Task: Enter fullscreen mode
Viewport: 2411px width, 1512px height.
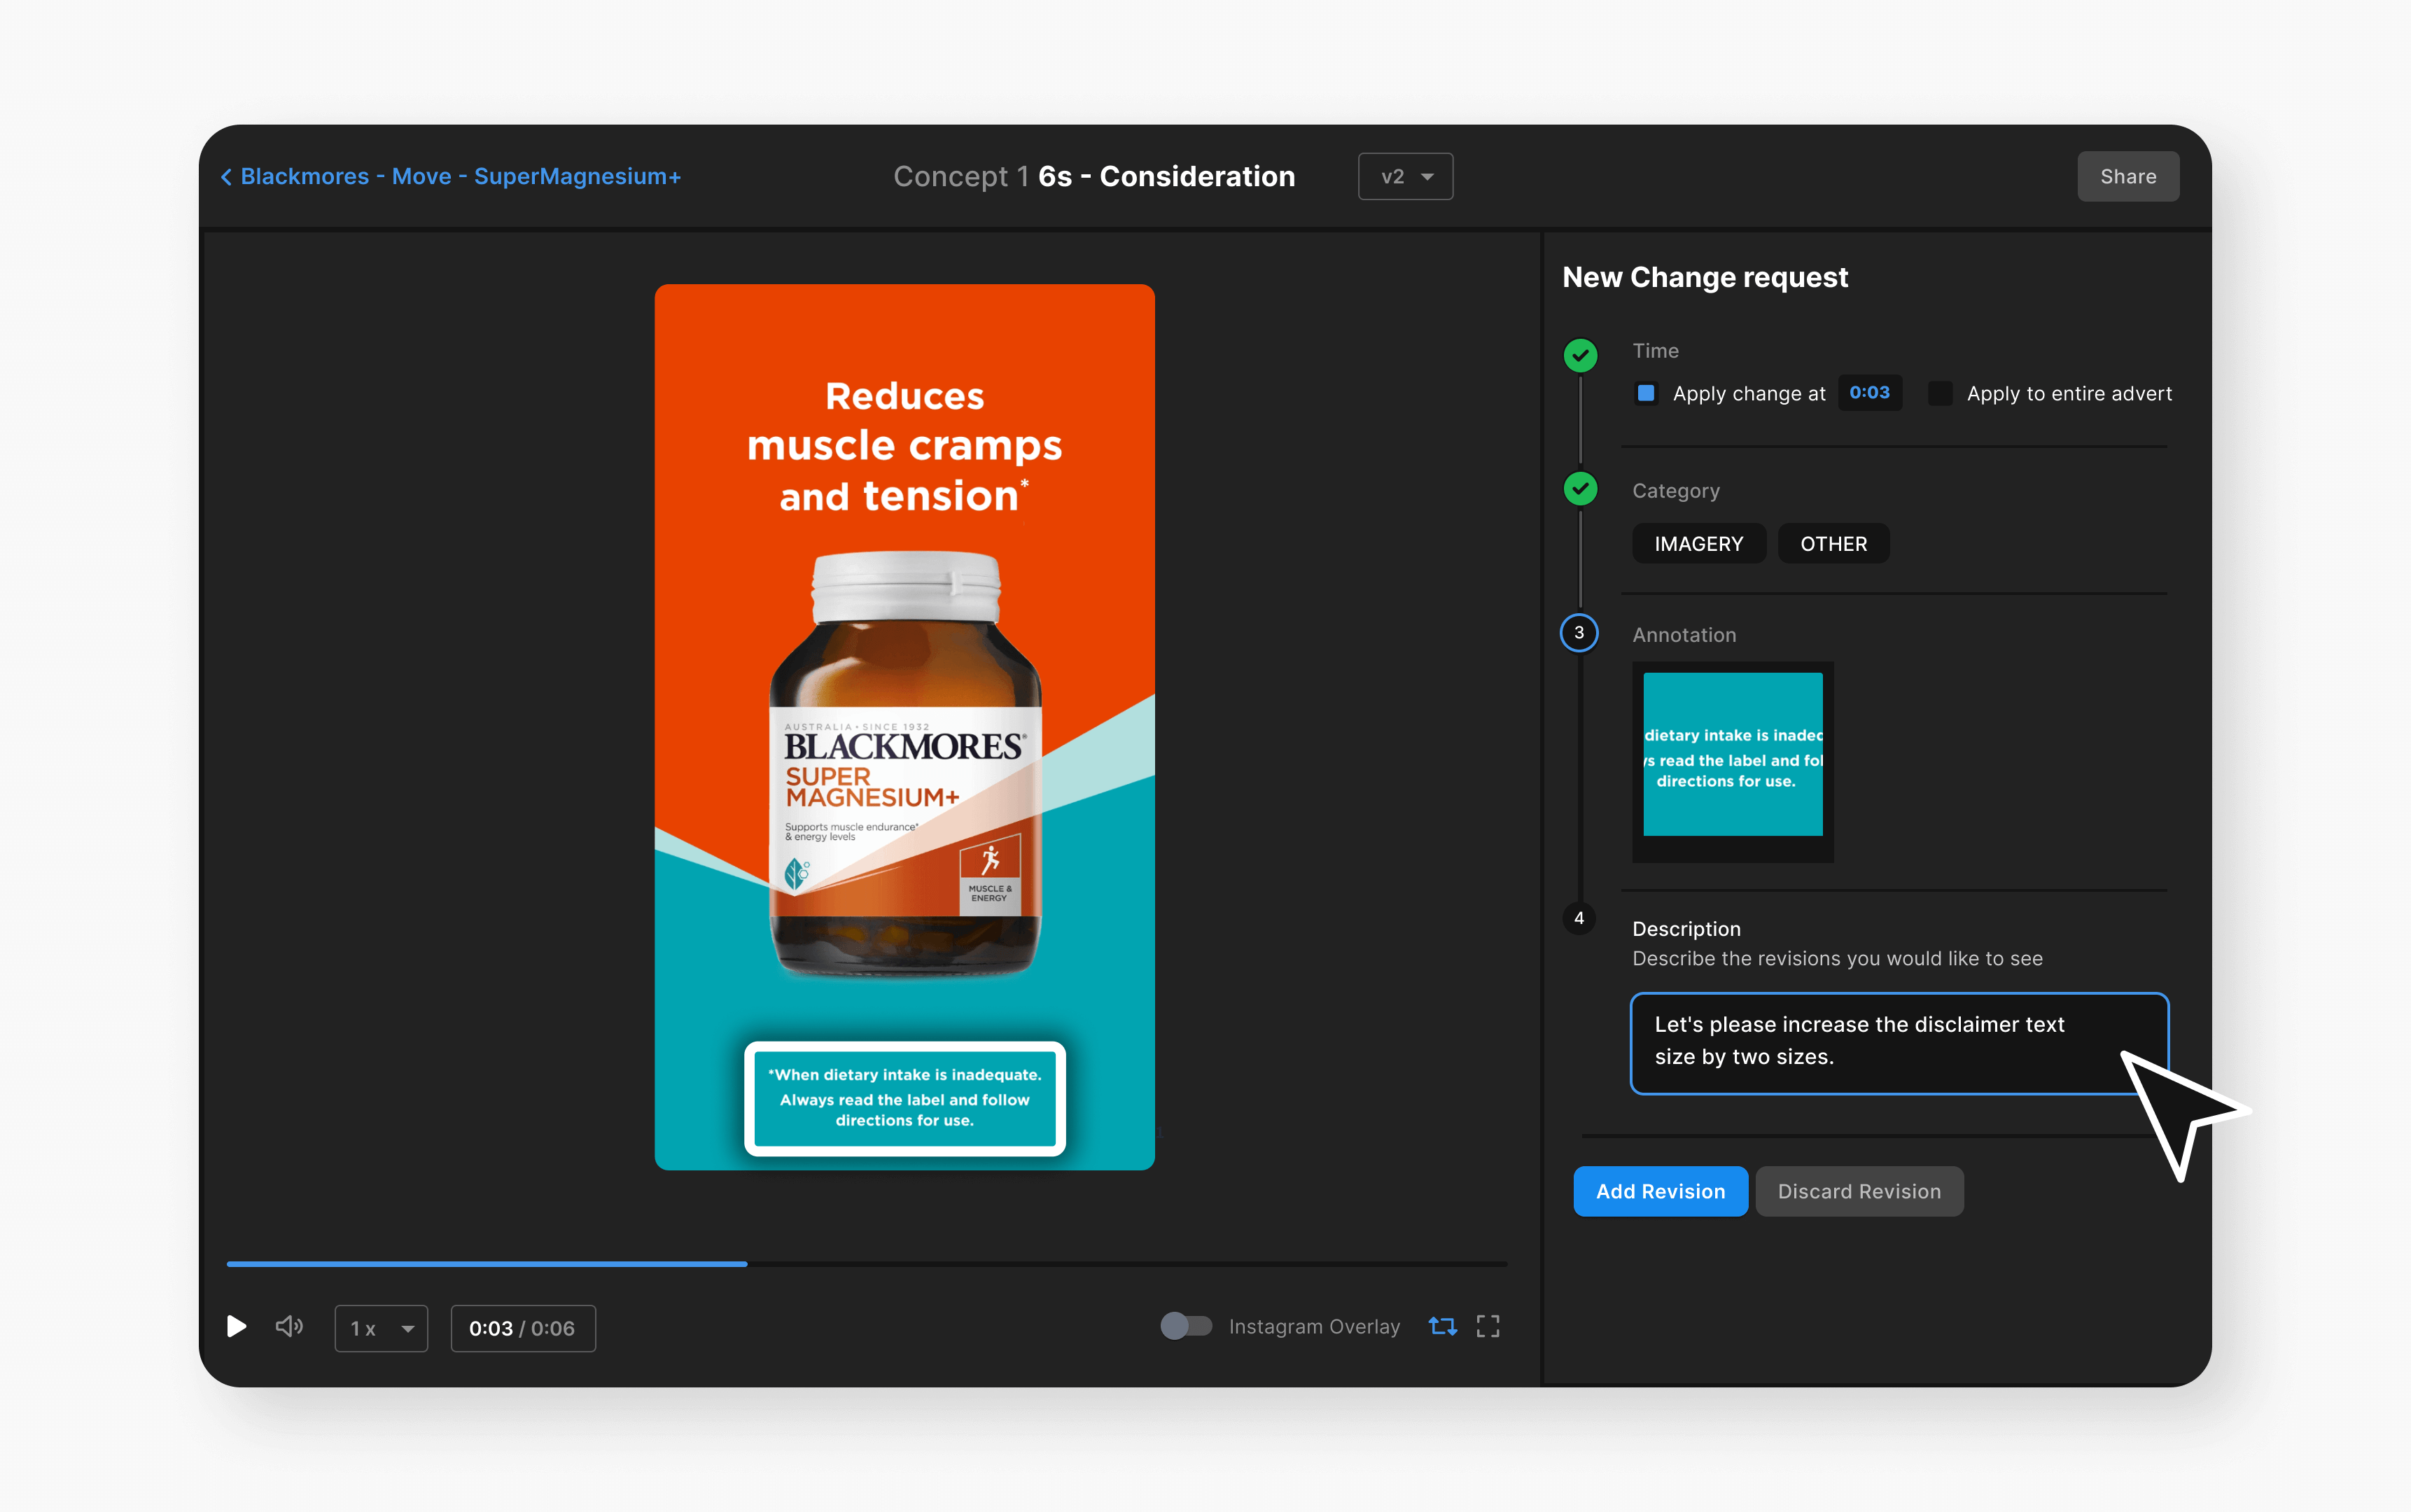Action: pos(1488,1327)
